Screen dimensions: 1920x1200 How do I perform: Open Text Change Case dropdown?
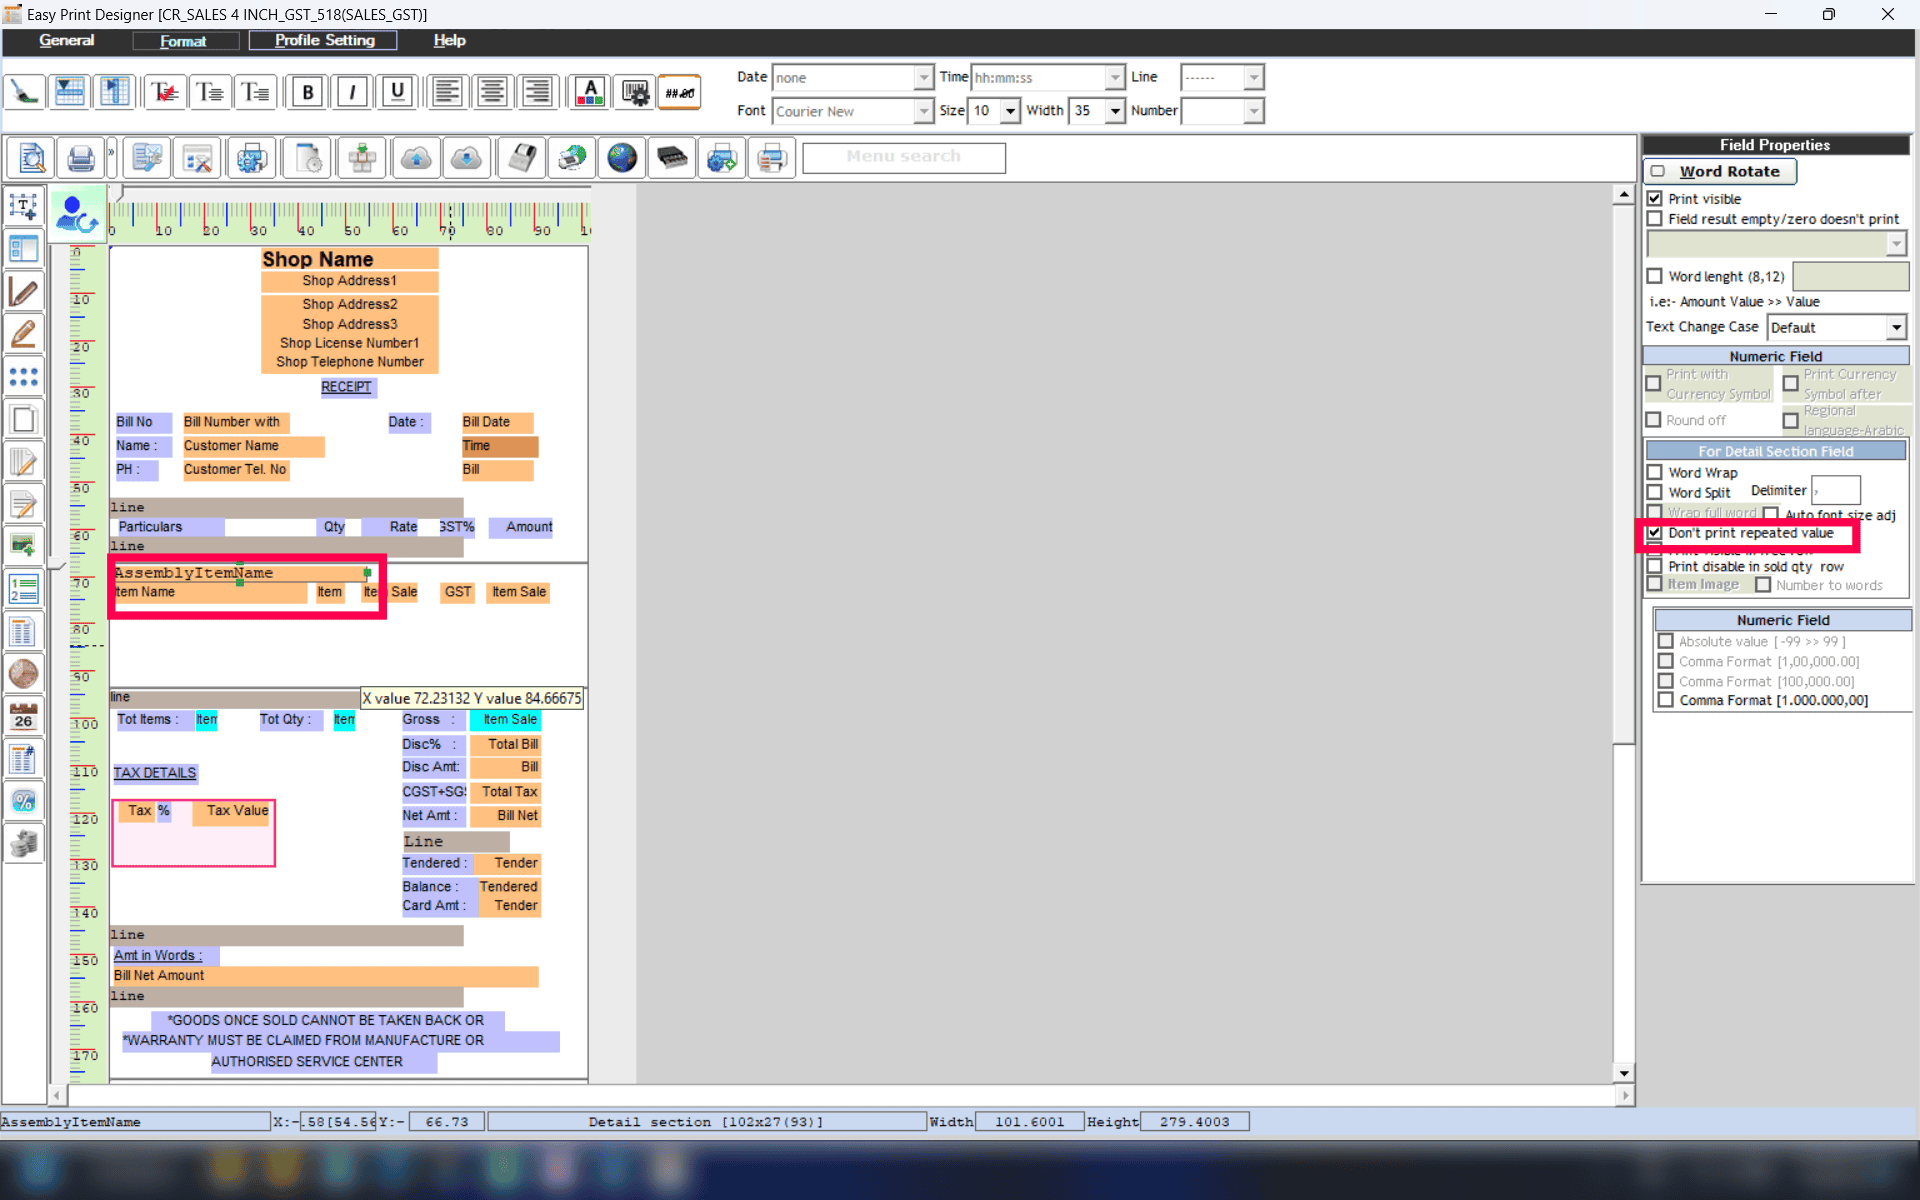1895,327
